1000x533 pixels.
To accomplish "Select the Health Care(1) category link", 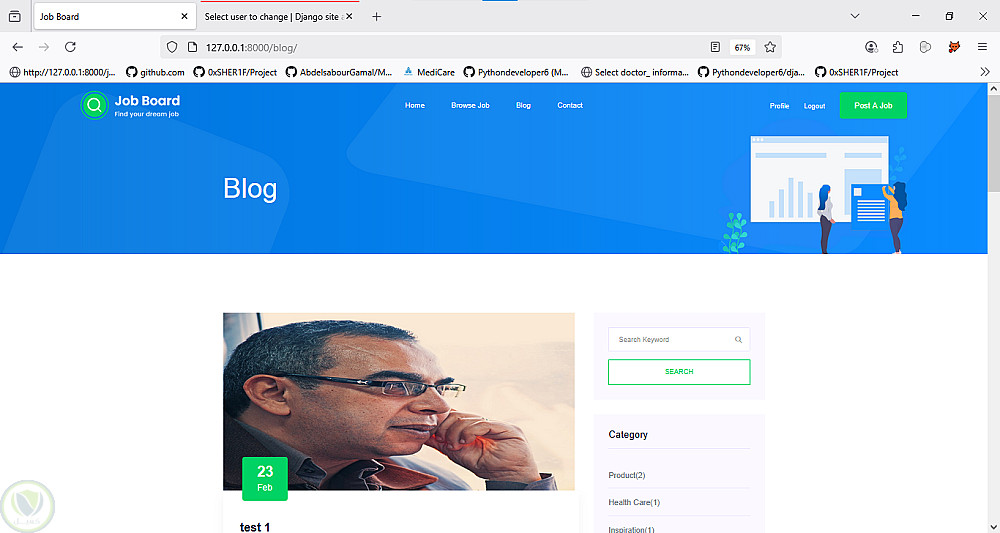I will [634, 502].
